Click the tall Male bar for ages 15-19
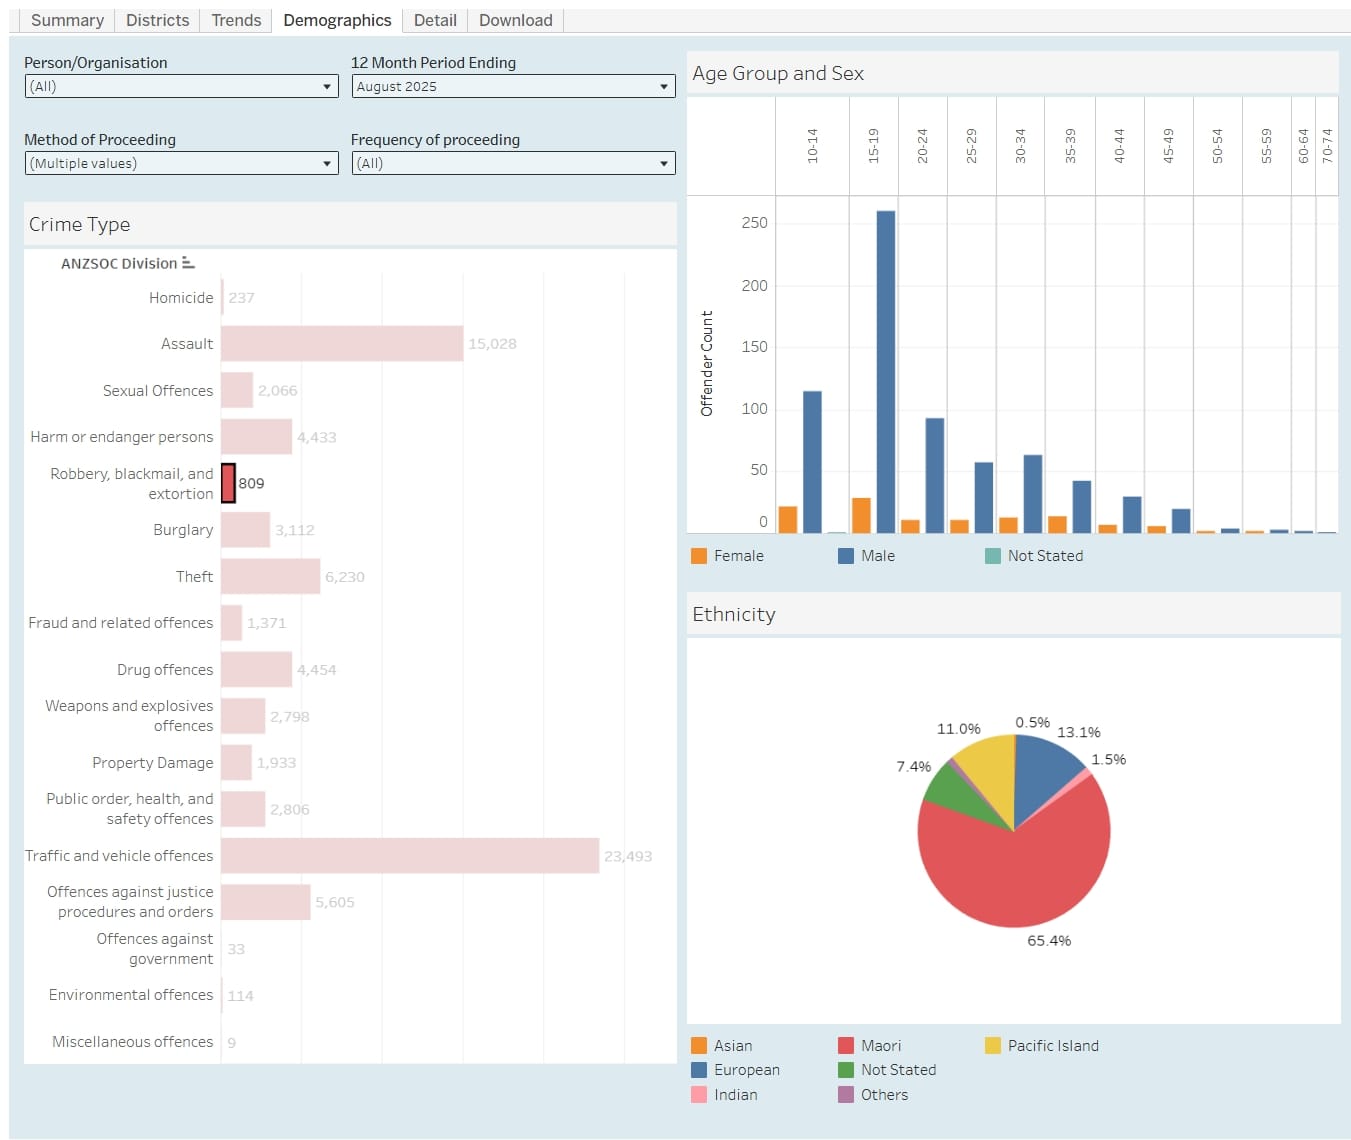 885,370
